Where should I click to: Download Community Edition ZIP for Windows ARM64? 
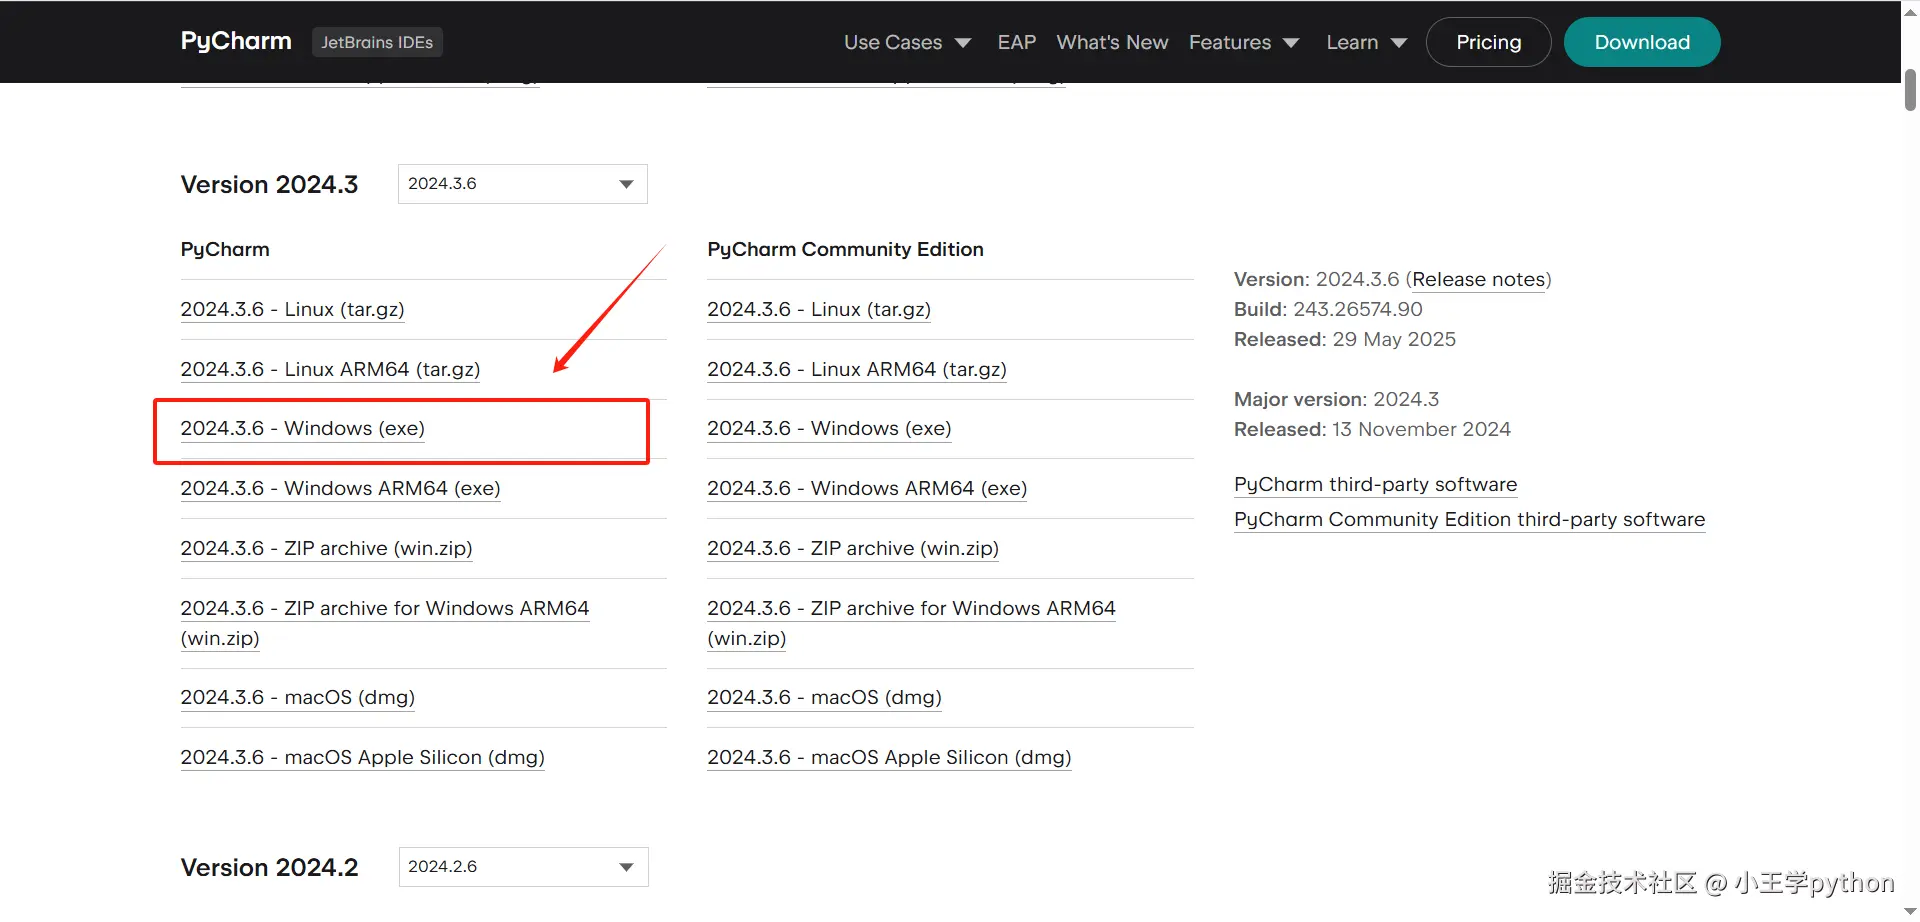[911, 623]
